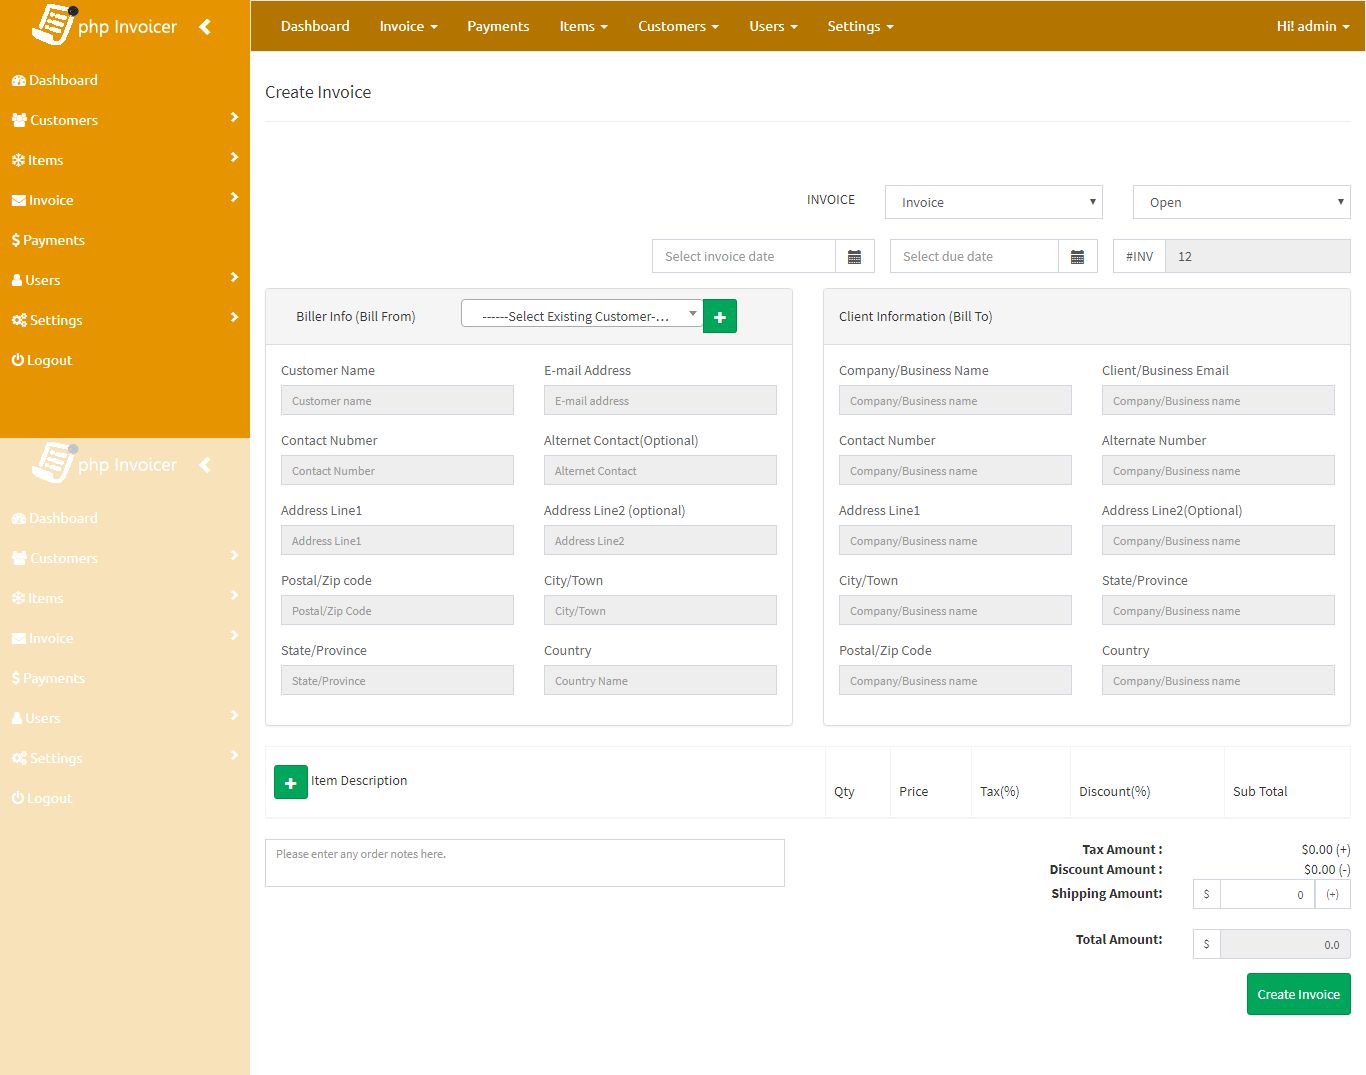The height and width of the screenshot is (1075, 1366).
Task: Click into the Shipping Amount field
Action: pos(1267,894)
